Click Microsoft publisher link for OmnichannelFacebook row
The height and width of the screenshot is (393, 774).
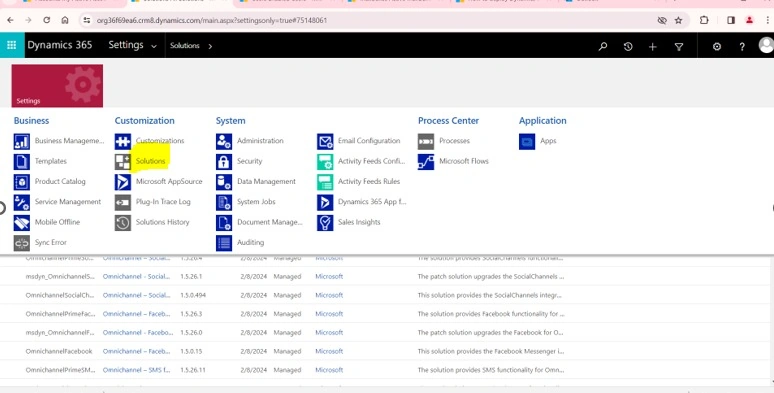point(329,351)
